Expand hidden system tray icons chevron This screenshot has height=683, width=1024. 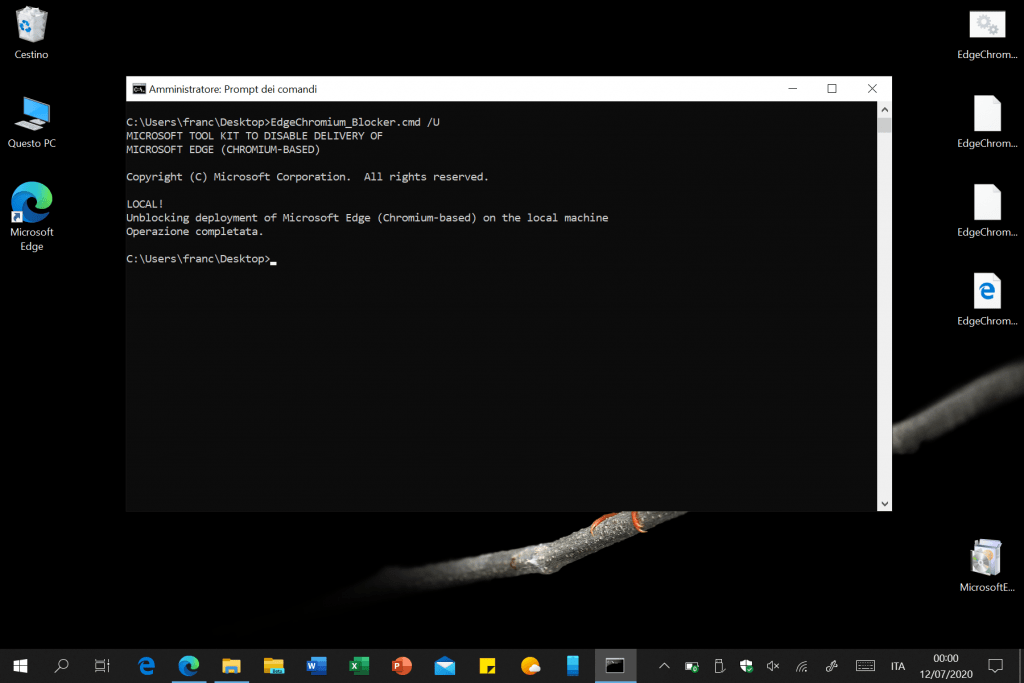click(x=664, y=666)
